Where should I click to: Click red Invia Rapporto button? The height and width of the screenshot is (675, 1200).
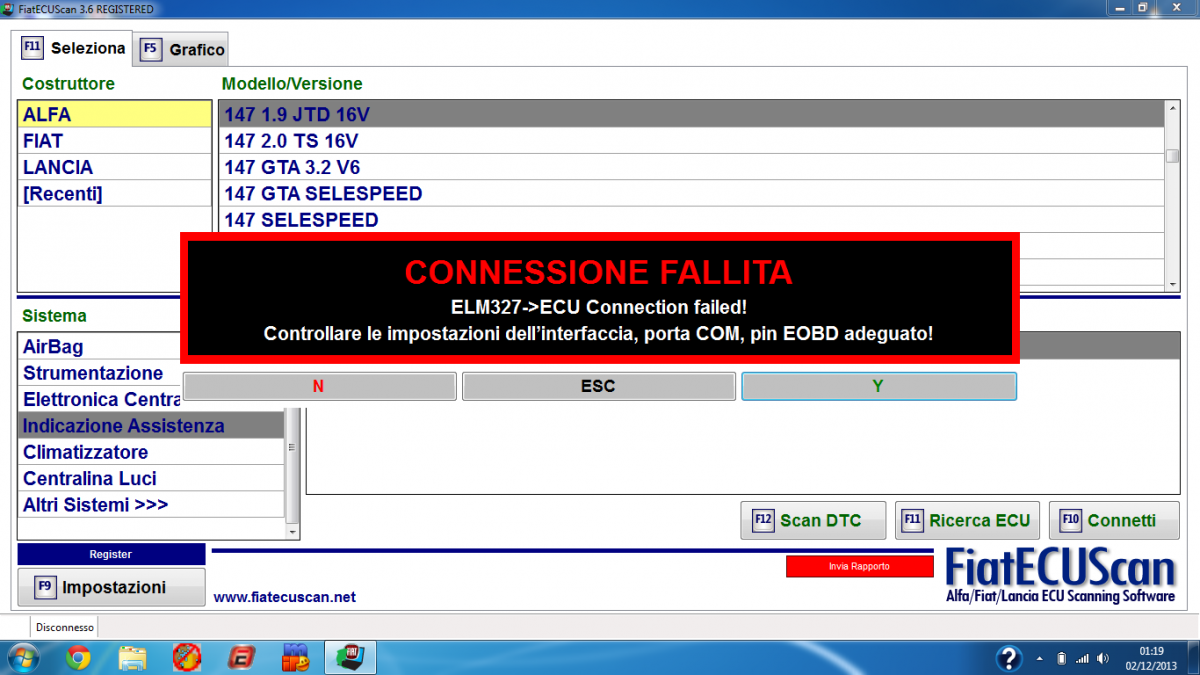click(859, 566)
